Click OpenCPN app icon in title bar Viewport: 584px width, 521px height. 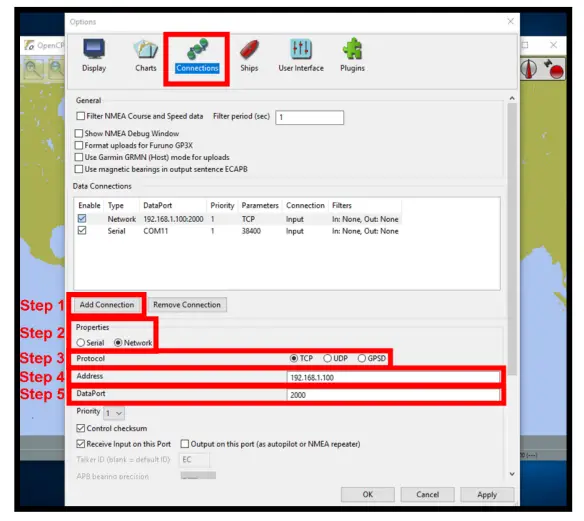click(29, 45)
